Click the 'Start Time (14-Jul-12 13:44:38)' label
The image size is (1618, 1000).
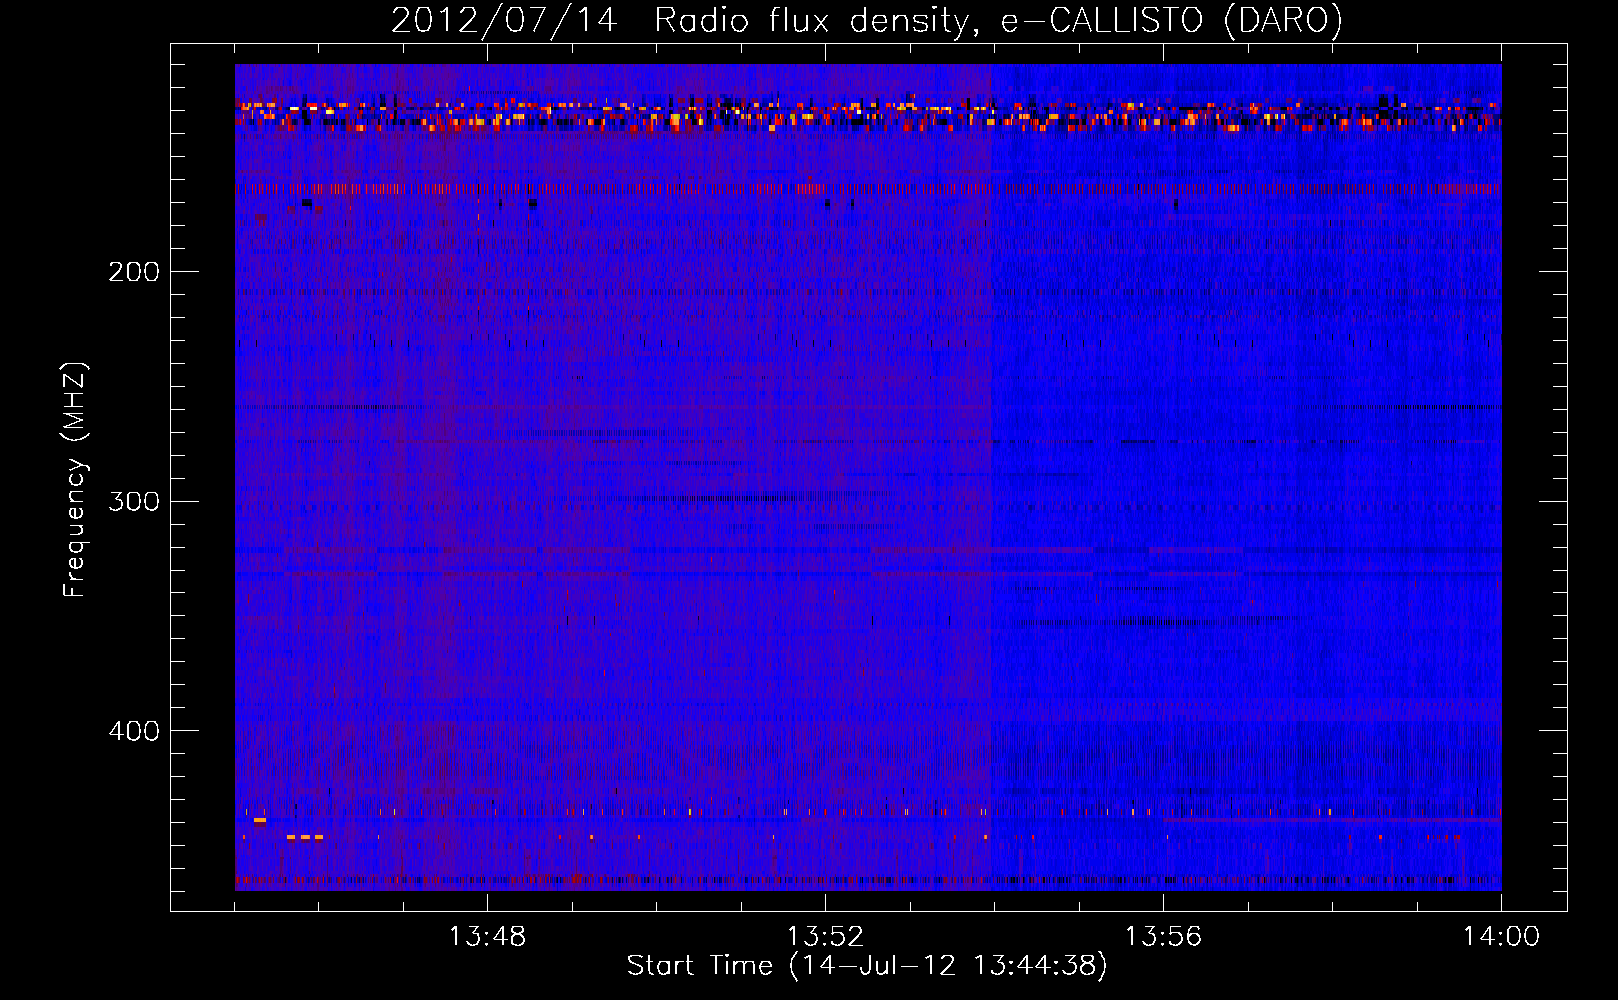pos(867,966)
